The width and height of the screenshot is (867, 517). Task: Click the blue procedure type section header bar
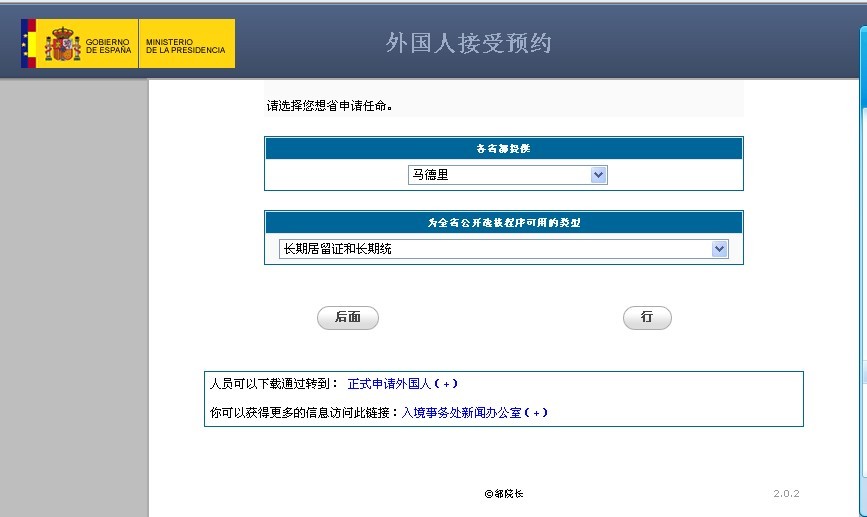pos(503,222)
